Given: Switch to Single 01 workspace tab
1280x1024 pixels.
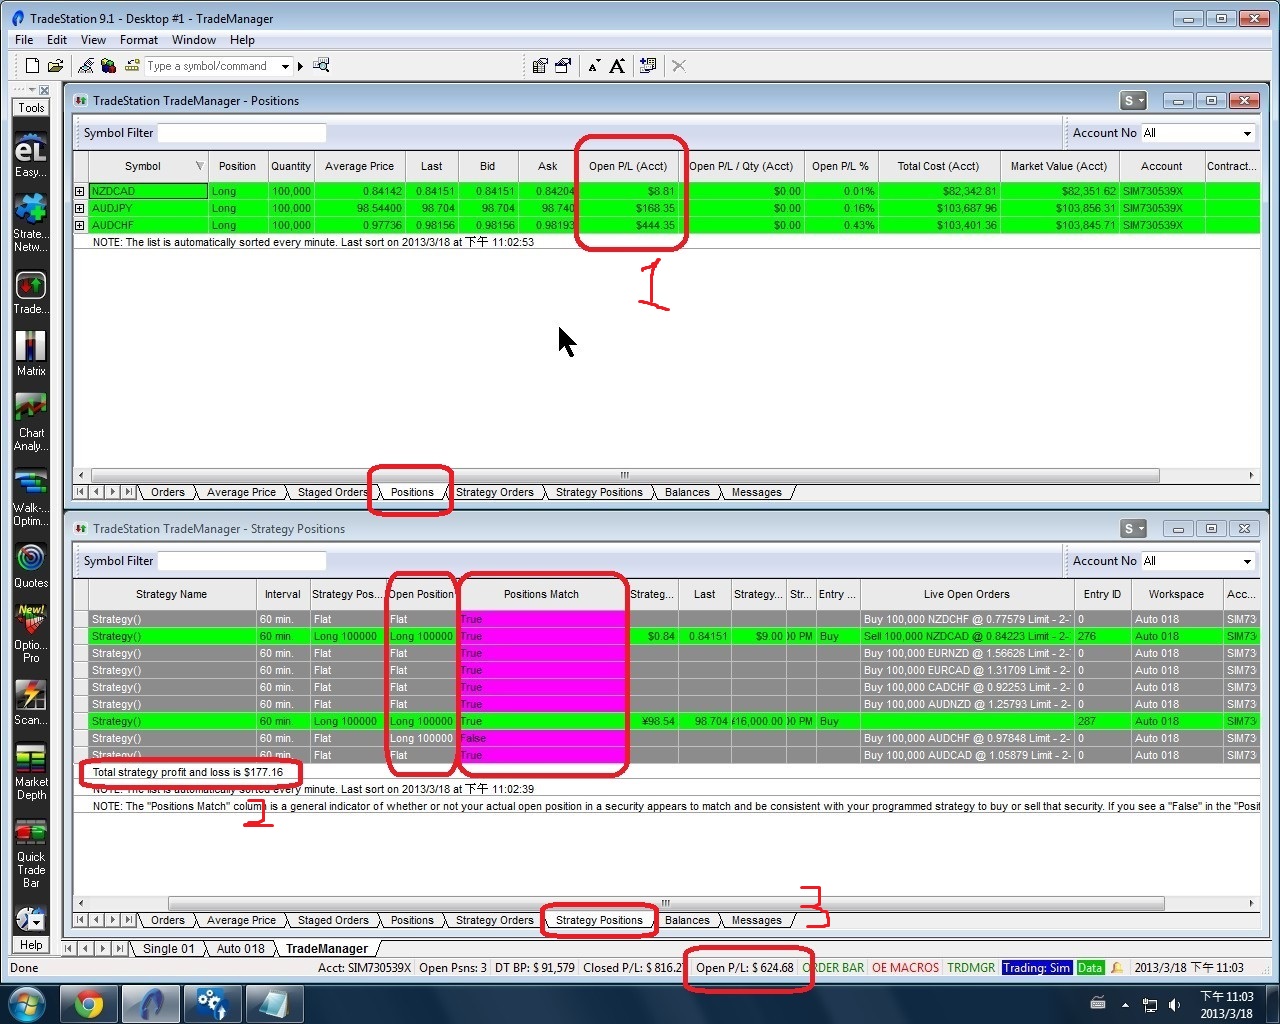Looking at the screenshot, I should (x=168, y=949).
